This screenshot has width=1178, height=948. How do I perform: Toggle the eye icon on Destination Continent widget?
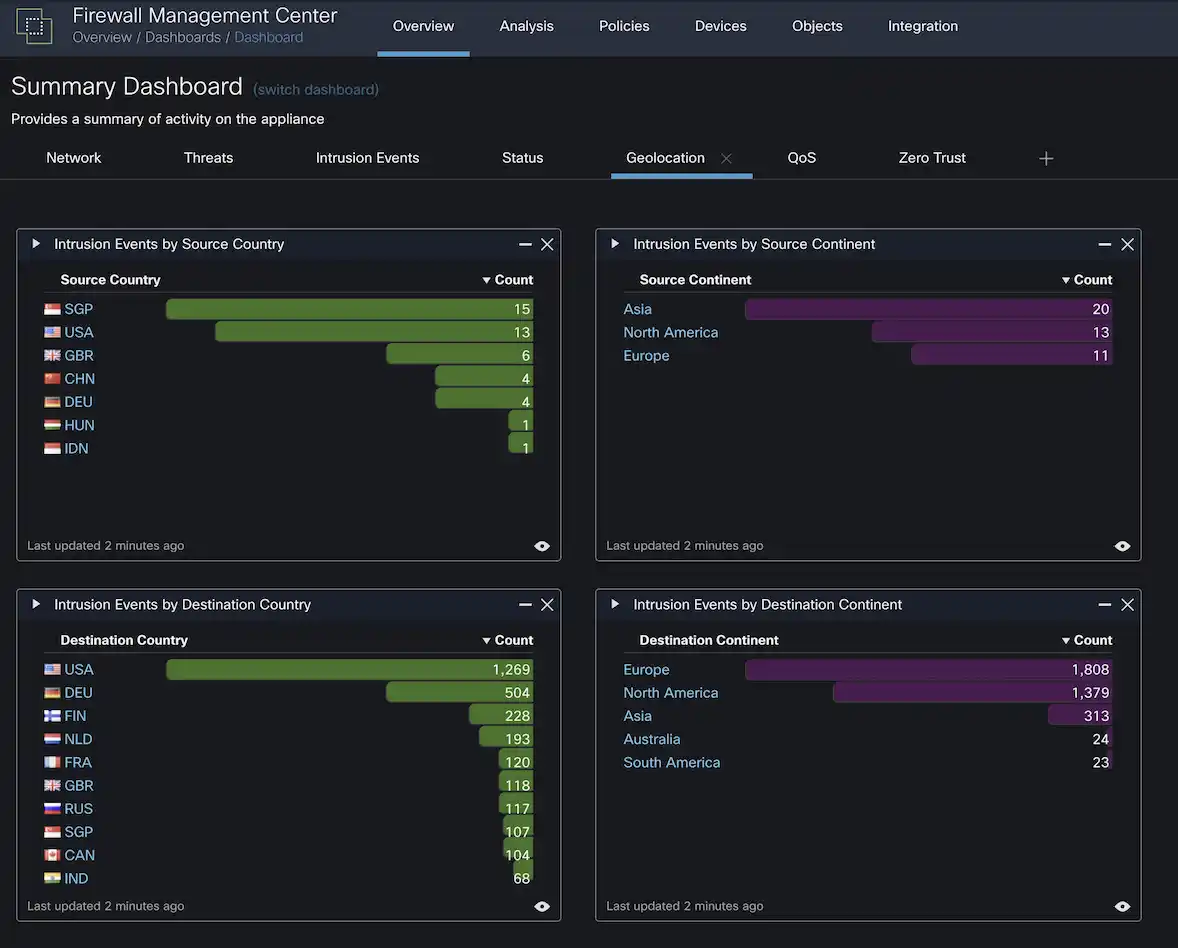point(1121,906)
